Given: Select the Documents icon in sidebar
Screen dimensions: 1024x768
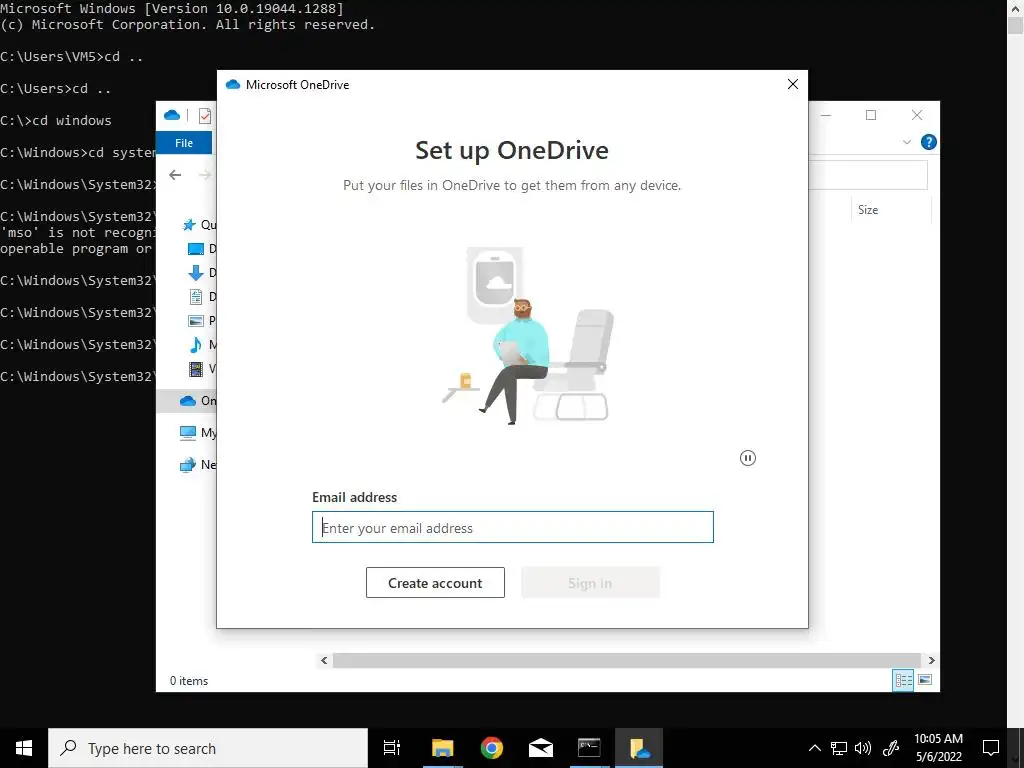Looking at the screenshot, I should click(x=196, y=297).
